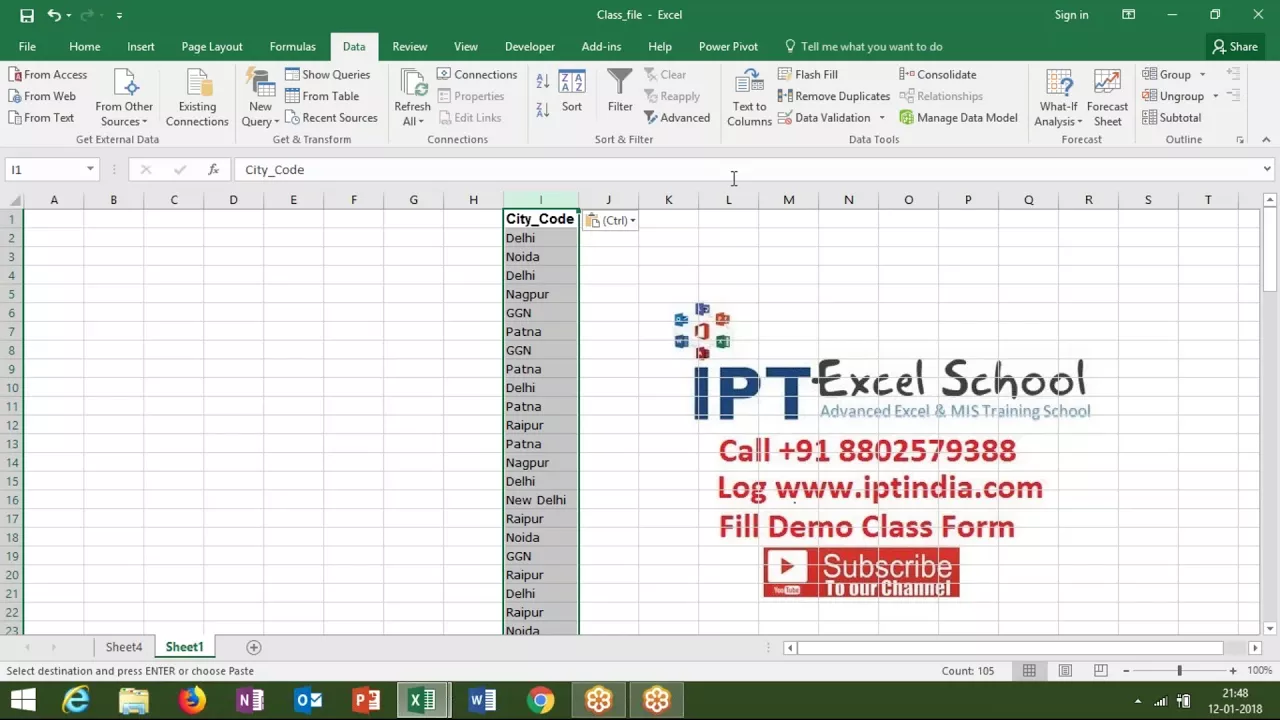Expand the formula bar

pyautogui.click(x=1267, y=170)
